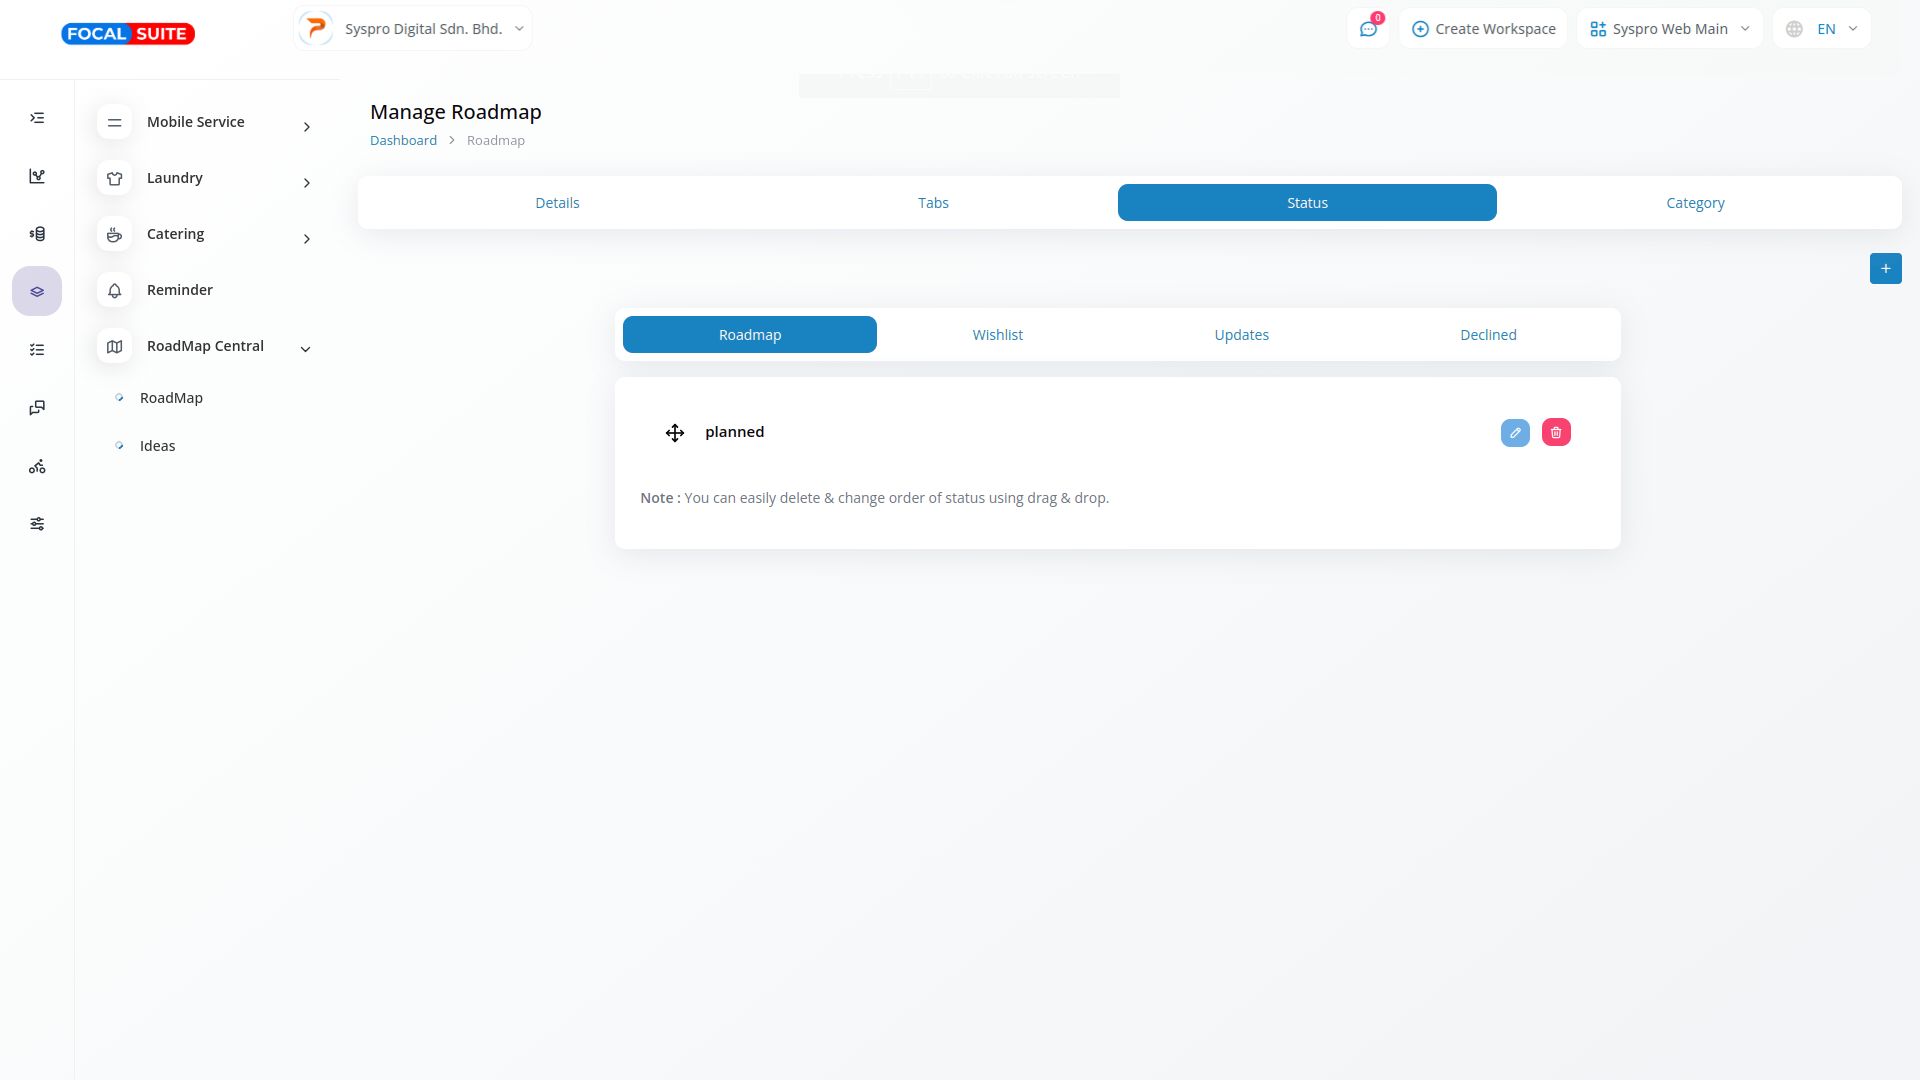Image resolution: width=1920 pixels, height=1080 pixels.
Task: Click the pencil edit icon for planned status
Action: tap(1515, 432)
